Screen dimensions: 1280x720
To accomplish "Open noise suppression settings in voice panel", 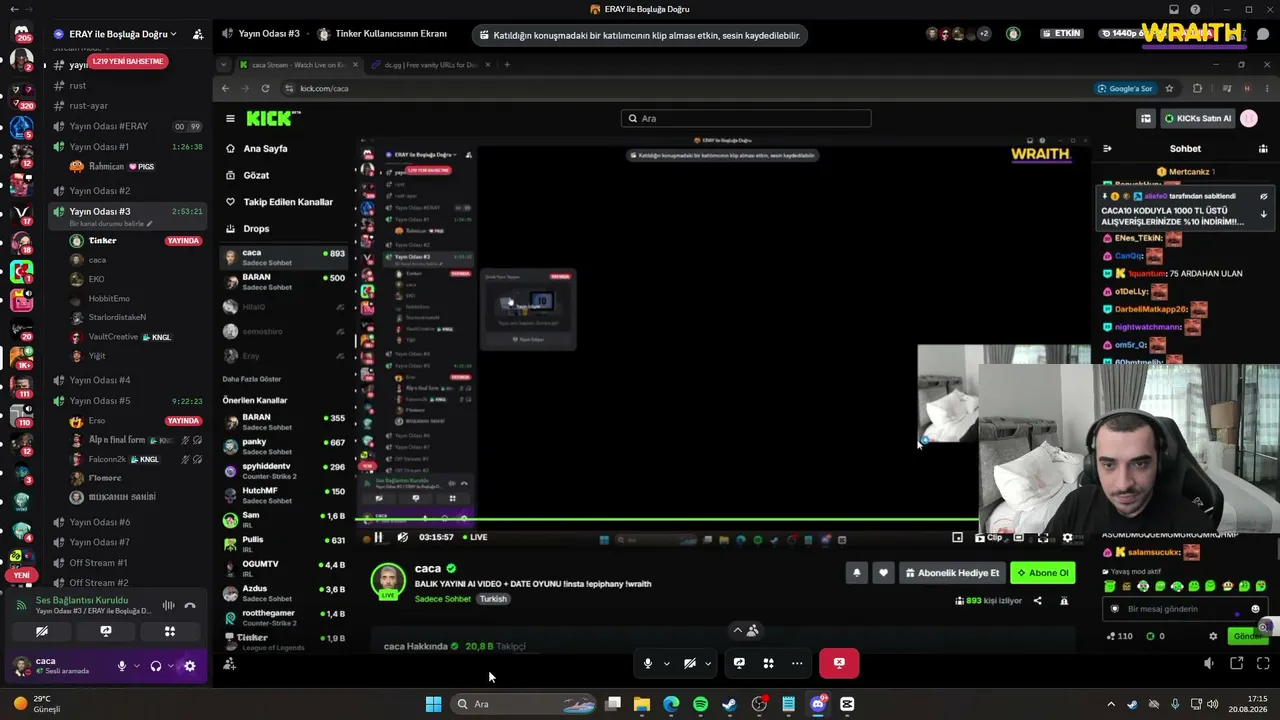I will tap(168, 605).
